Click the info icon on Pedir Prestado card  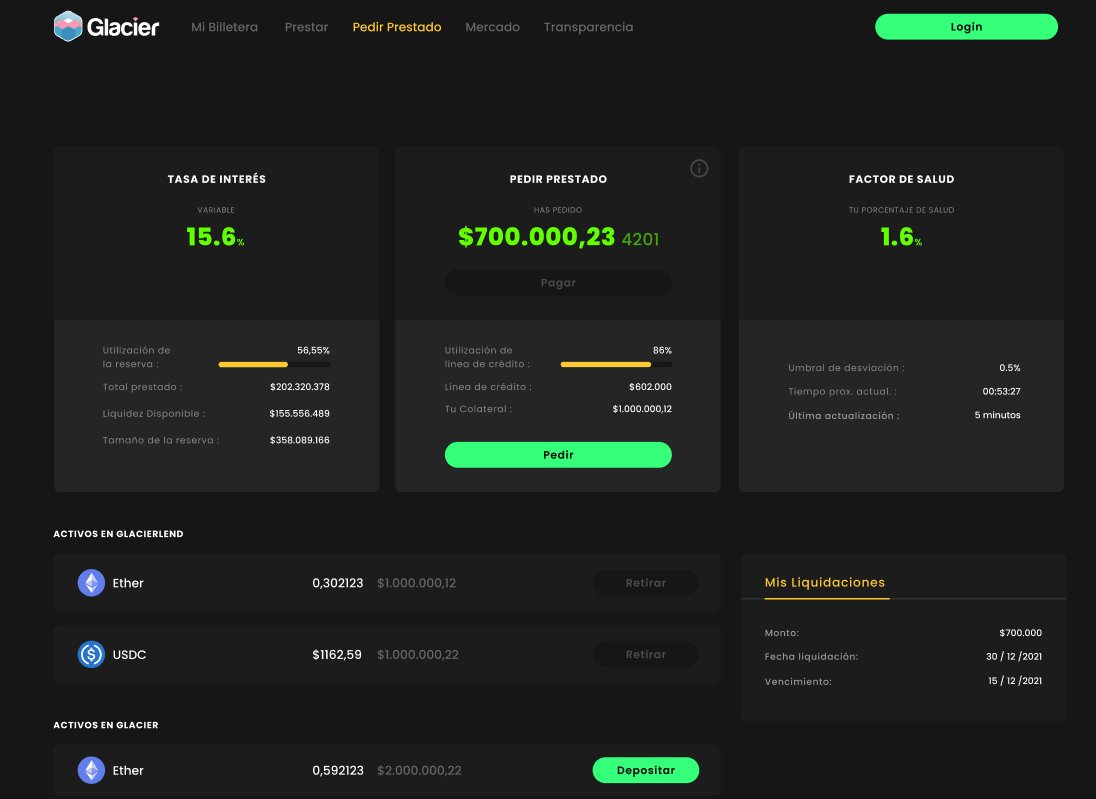pyautogui.click(x=699, y=168)
